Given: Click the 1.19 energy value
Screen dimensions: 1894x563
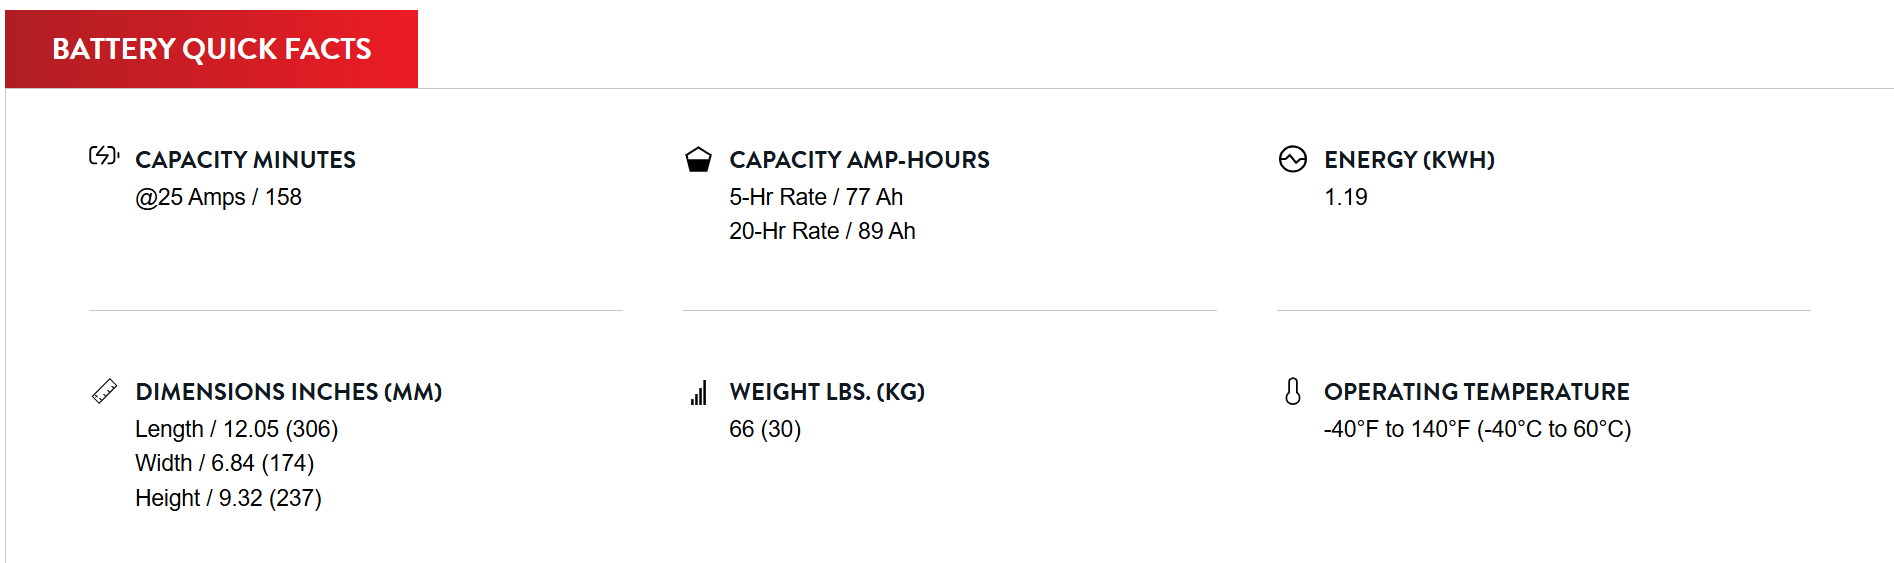Looking at the screenshot, I should (x=1346, y=197).
